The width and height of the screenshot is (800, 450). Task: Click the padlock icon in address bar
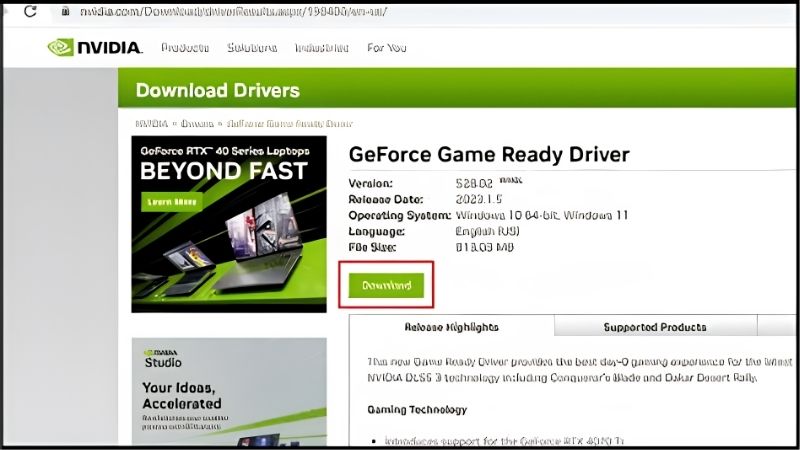tap(65, 11)
